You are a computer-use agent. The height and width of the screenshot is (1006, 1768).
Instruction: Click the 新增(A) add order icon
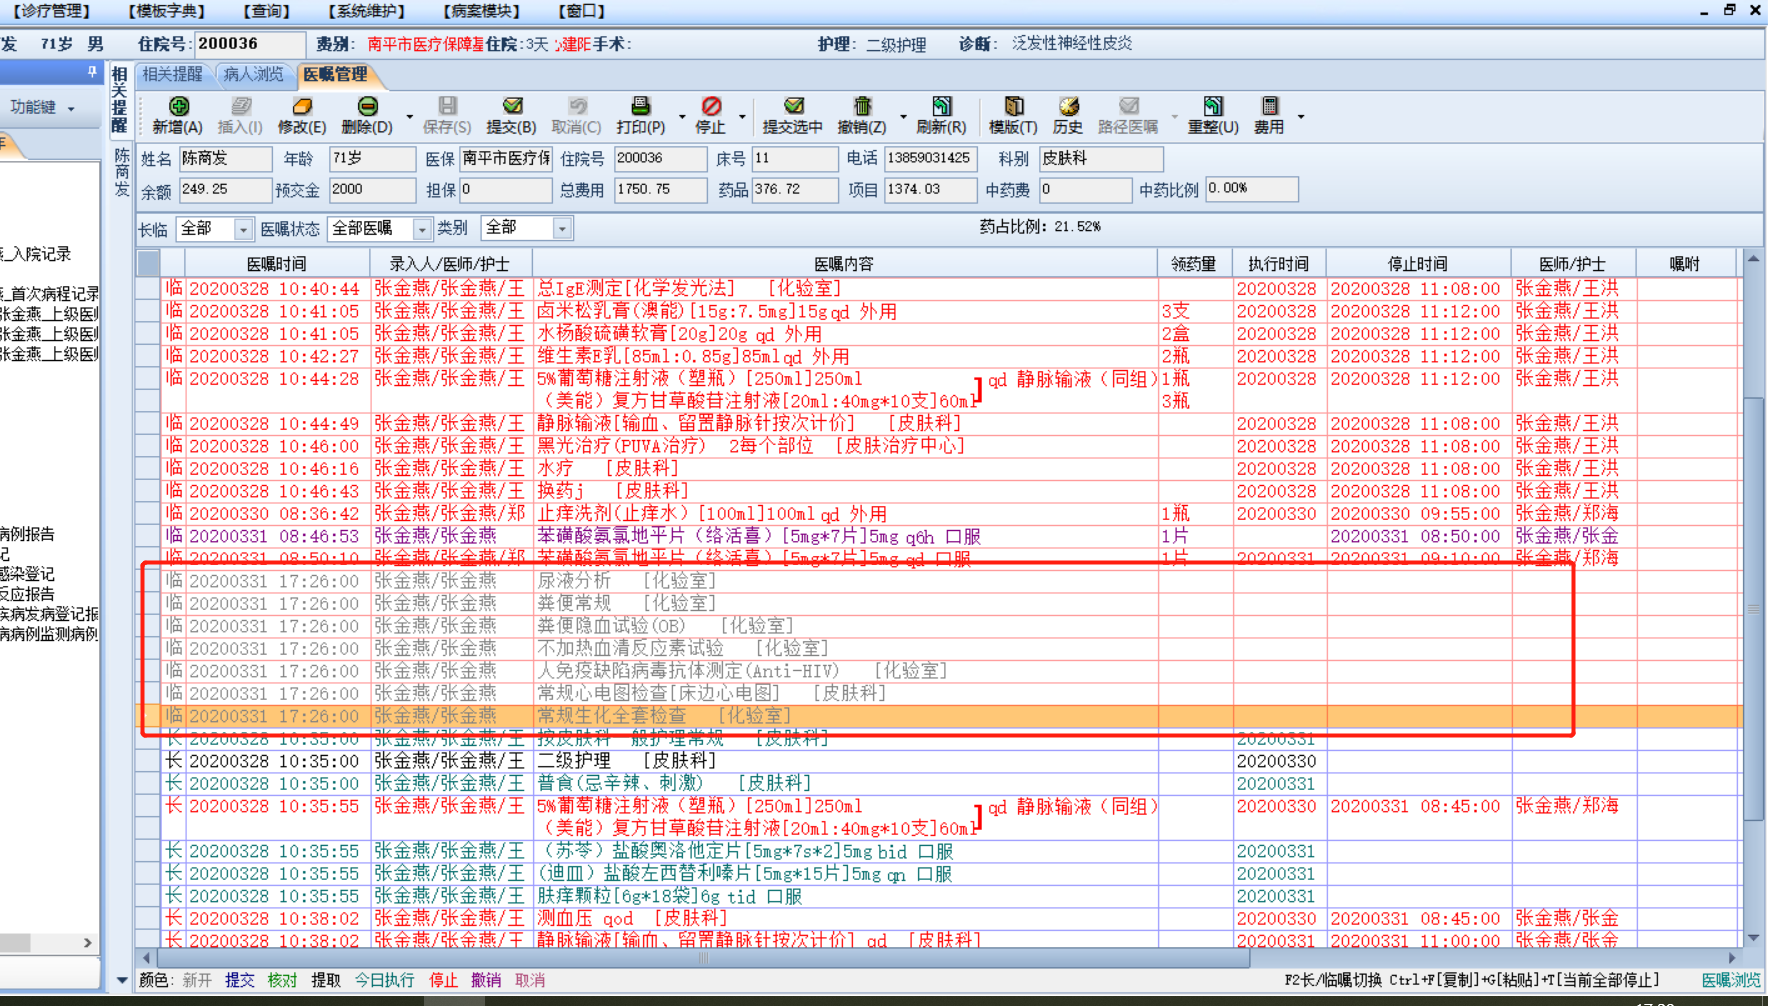178,106
